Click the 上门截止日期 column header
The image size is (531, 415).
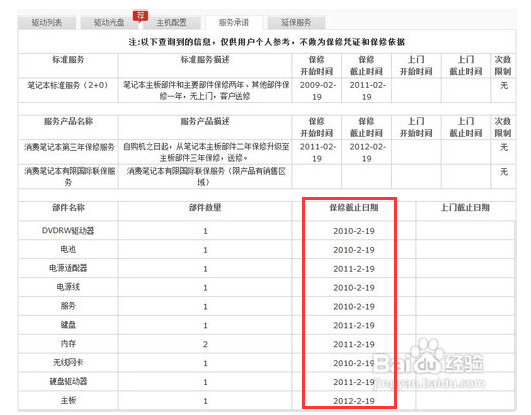(465, 208)
